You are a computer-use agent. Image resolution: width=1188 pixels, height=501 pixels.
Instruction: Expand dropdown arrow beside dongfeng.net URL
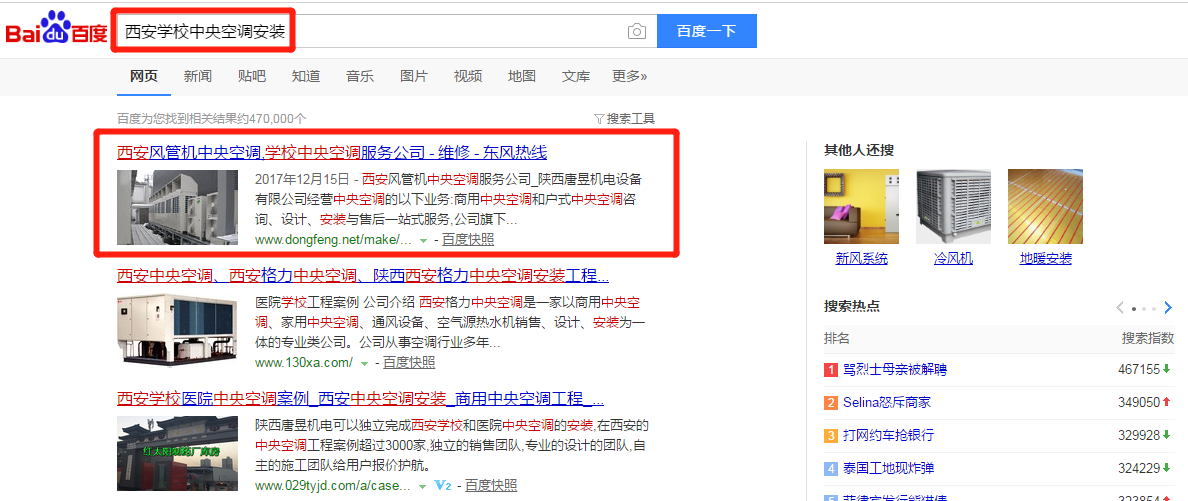point(424,240)
